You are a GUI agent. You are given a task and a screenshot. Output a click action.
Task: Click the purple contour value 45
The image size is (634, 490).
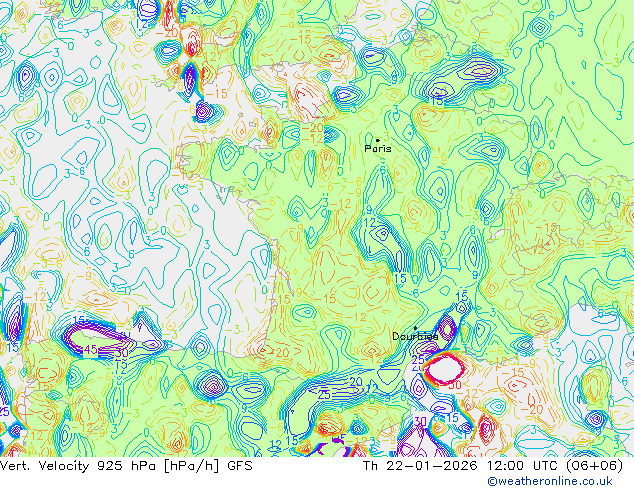pos(91,349)
